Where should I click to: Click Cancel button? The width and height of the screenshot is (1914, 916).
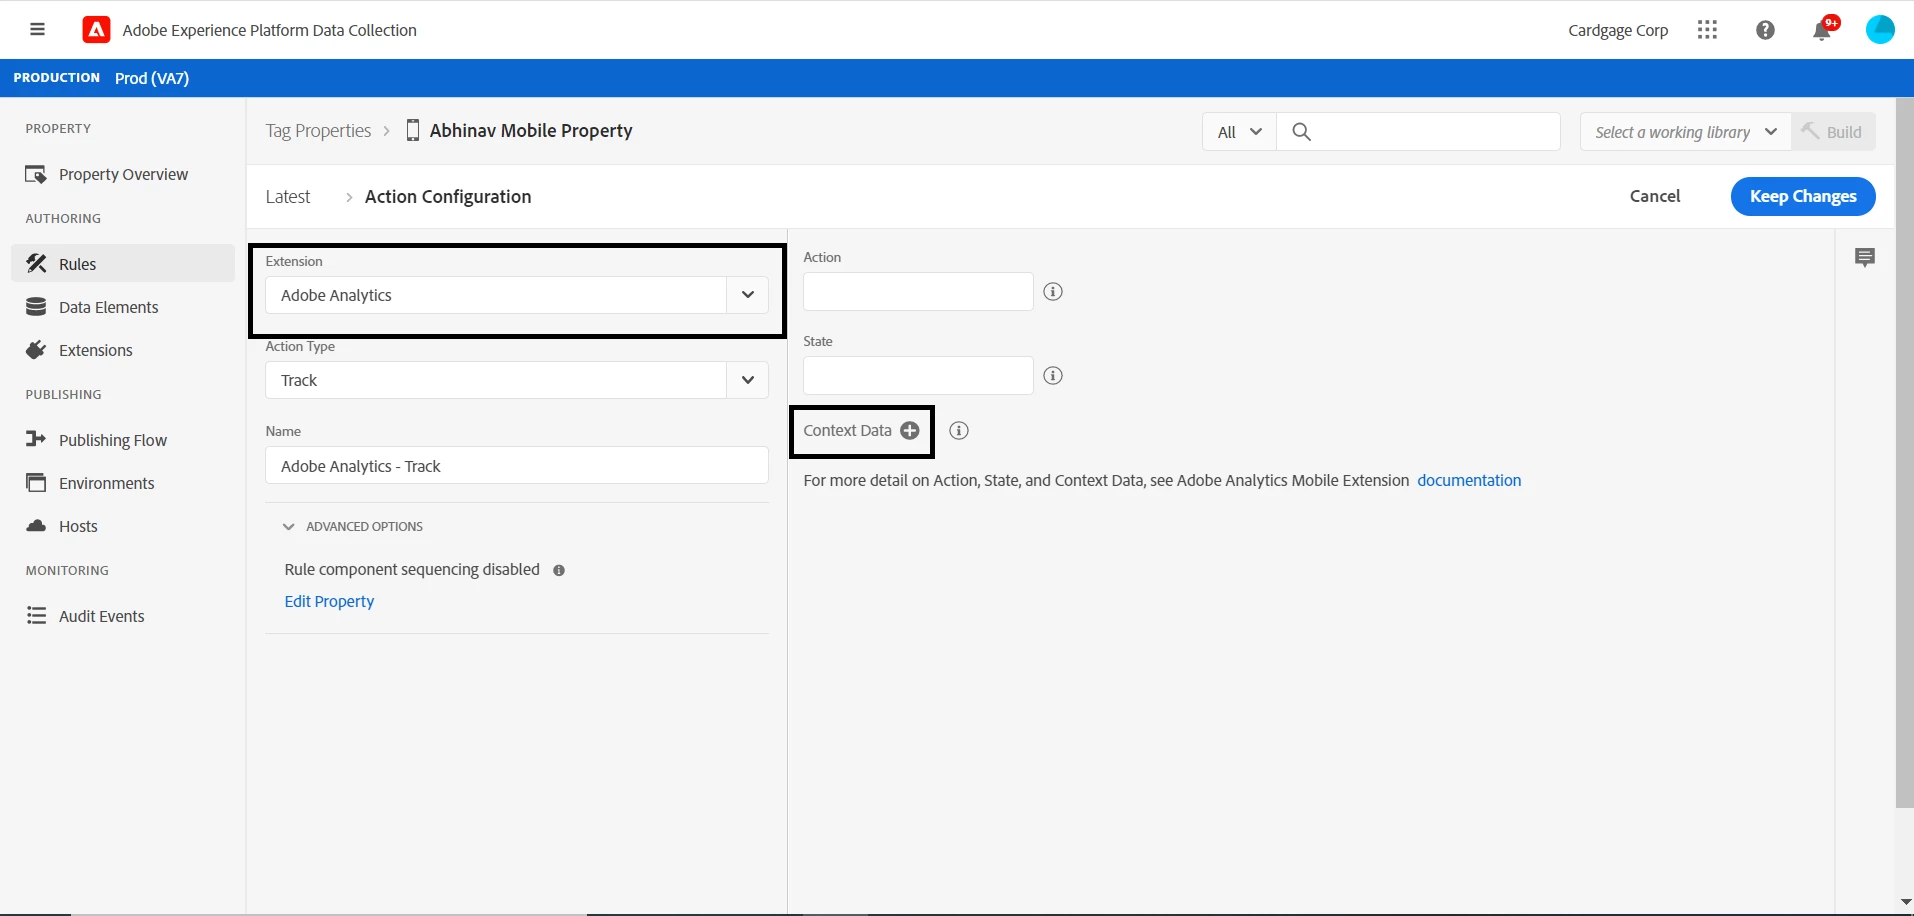pyautogui.click(x=1655, y=196)
